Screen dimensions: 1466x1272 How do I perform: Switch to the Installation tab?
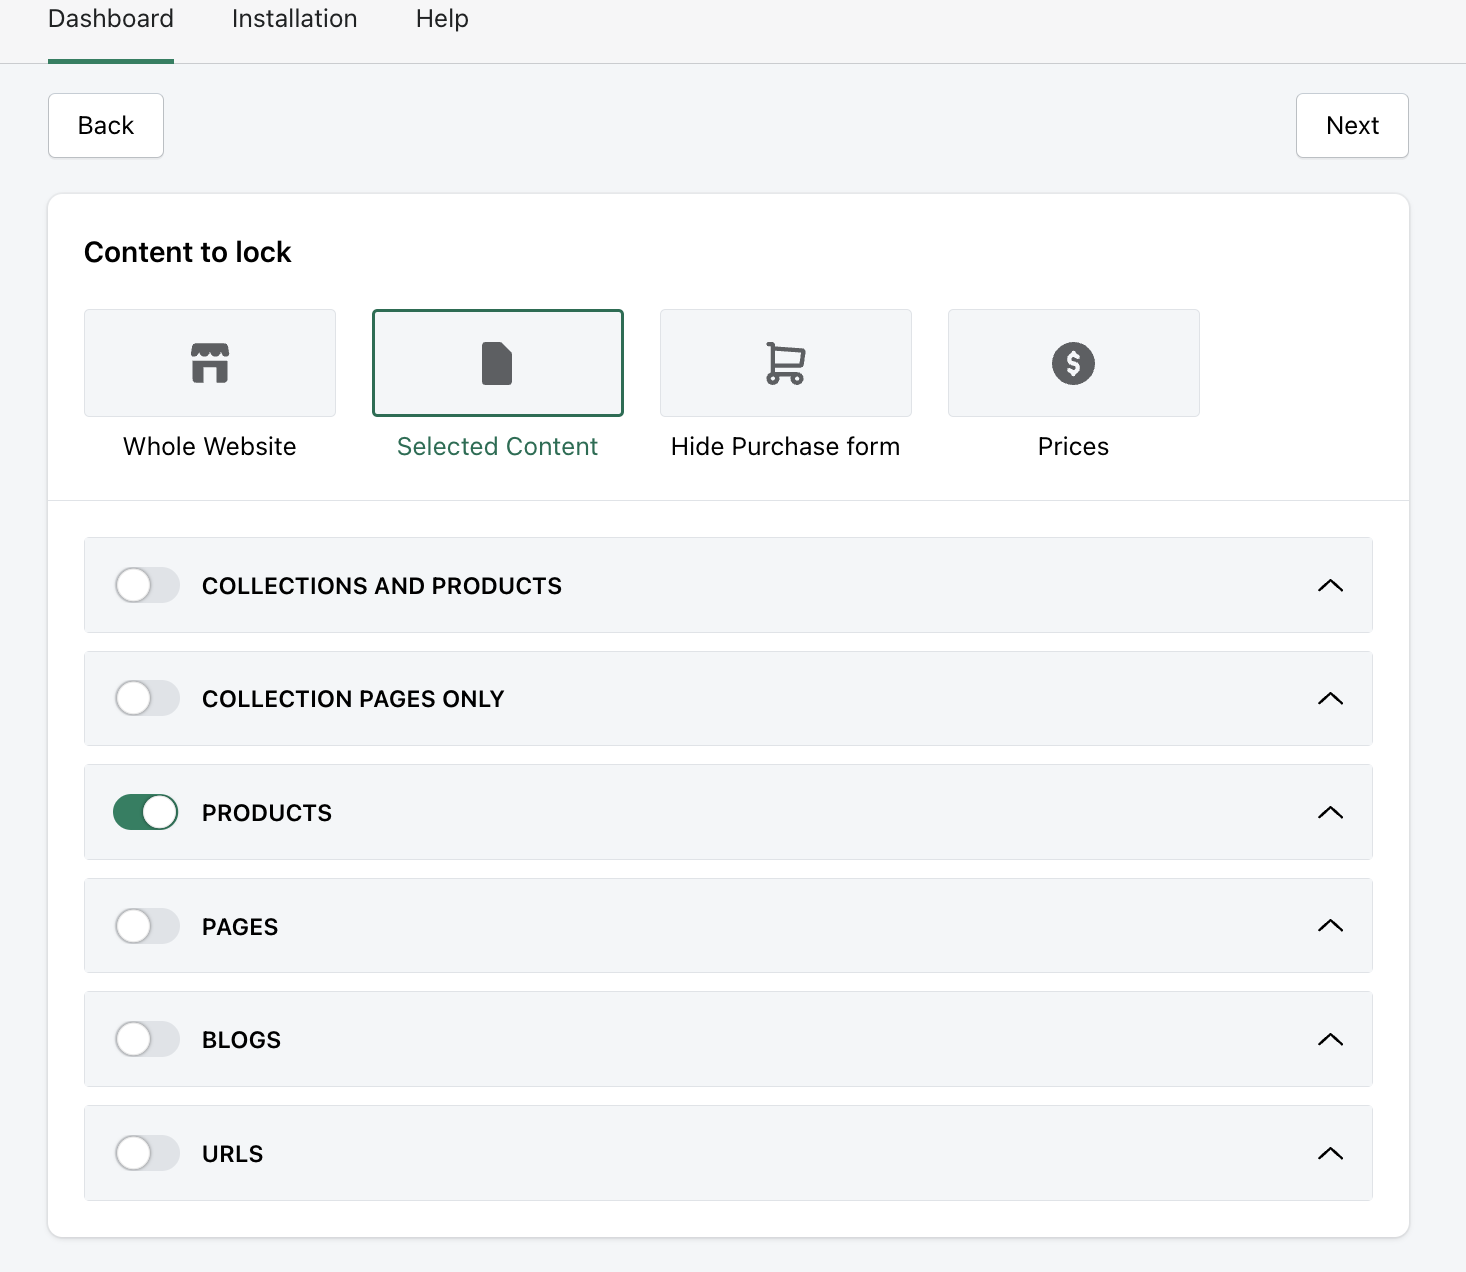(x=295, y=19)
